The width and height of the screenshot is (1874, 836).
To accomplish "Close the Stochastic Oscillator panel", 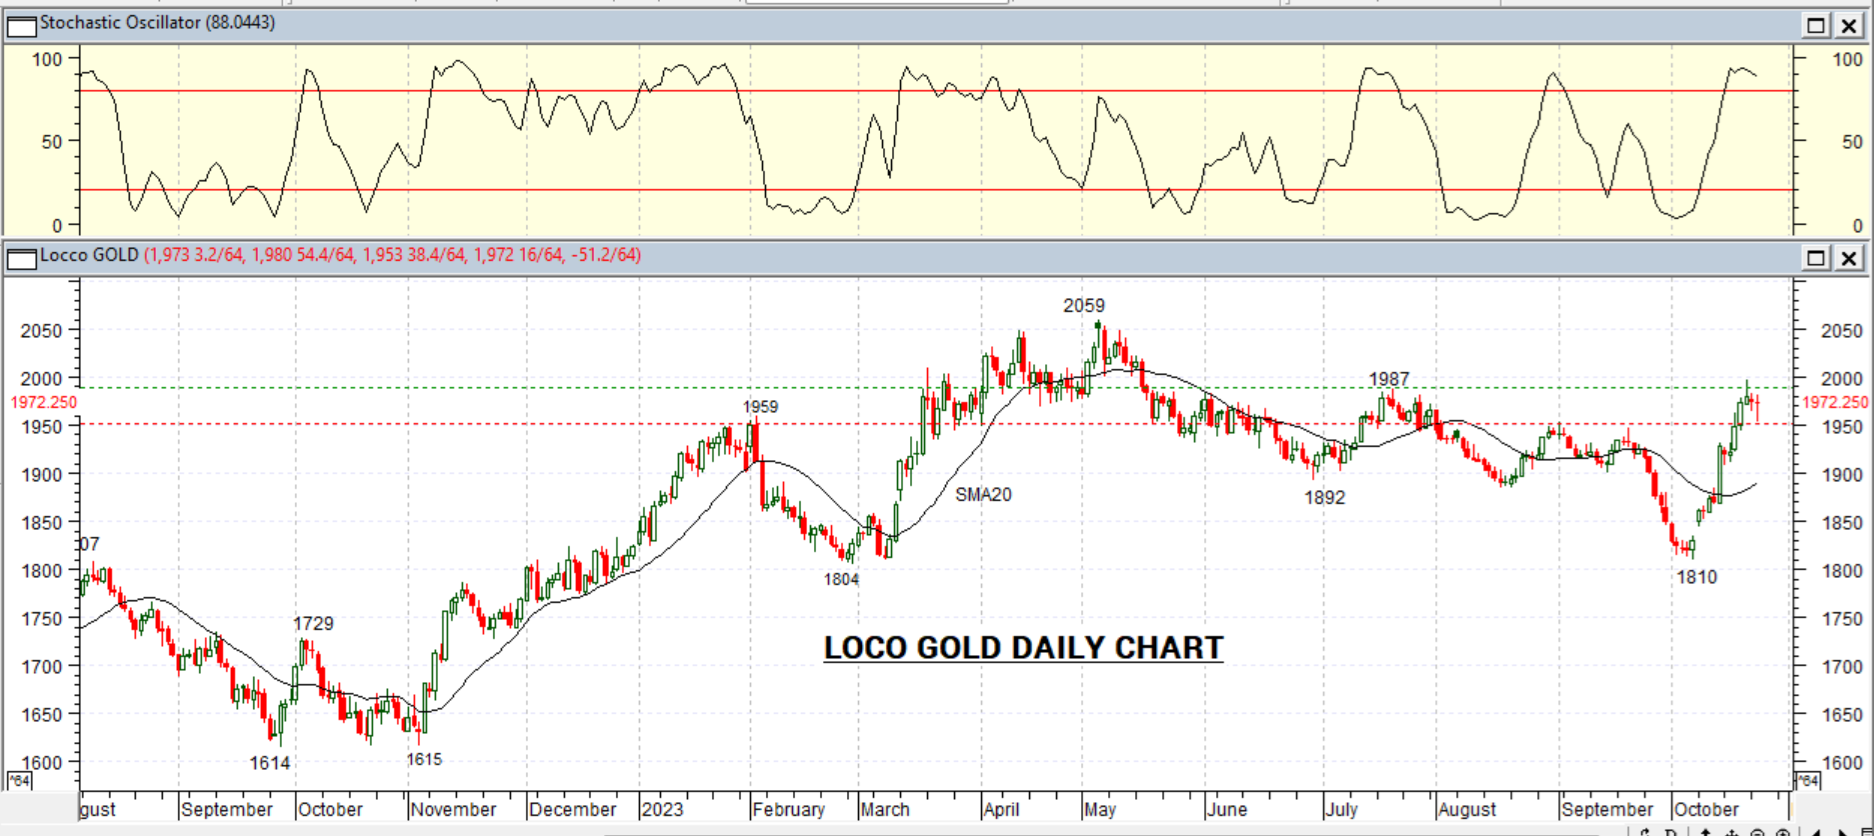I will tap(1849, 25).
